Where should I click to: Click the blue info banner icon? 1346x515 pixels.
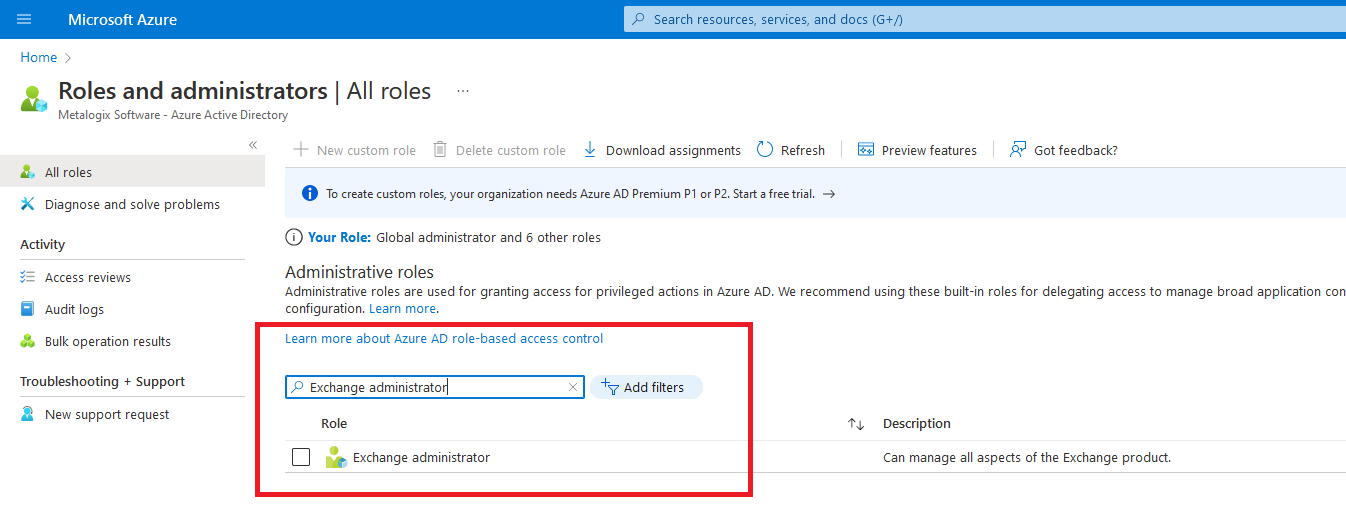coord(310,194)
